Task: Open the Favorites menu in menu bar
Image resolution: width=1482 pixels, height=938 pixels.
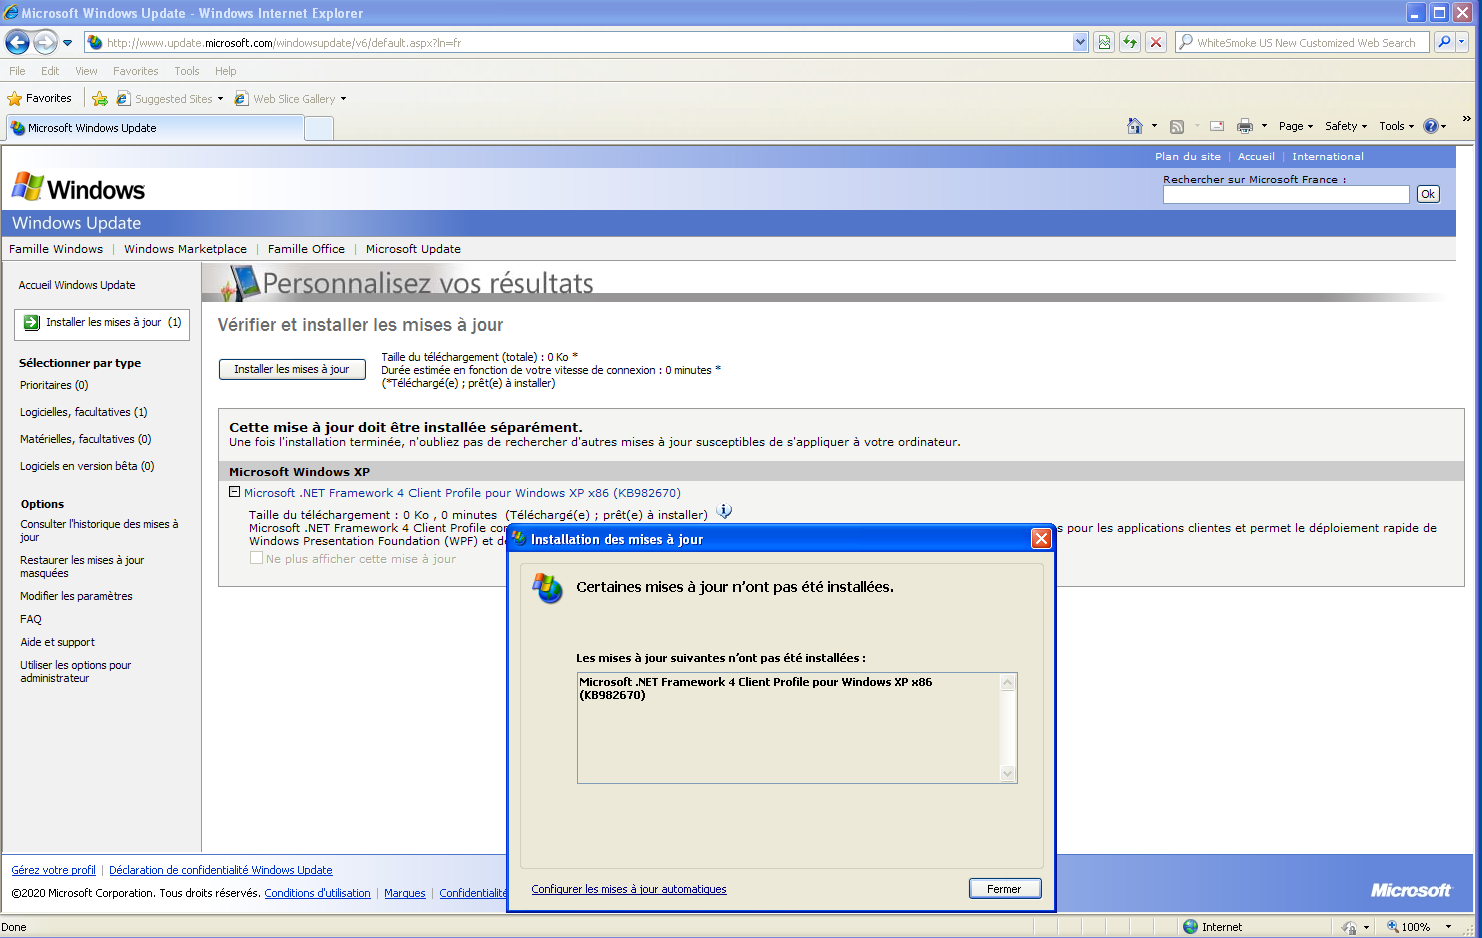Action: coord(135,71)
